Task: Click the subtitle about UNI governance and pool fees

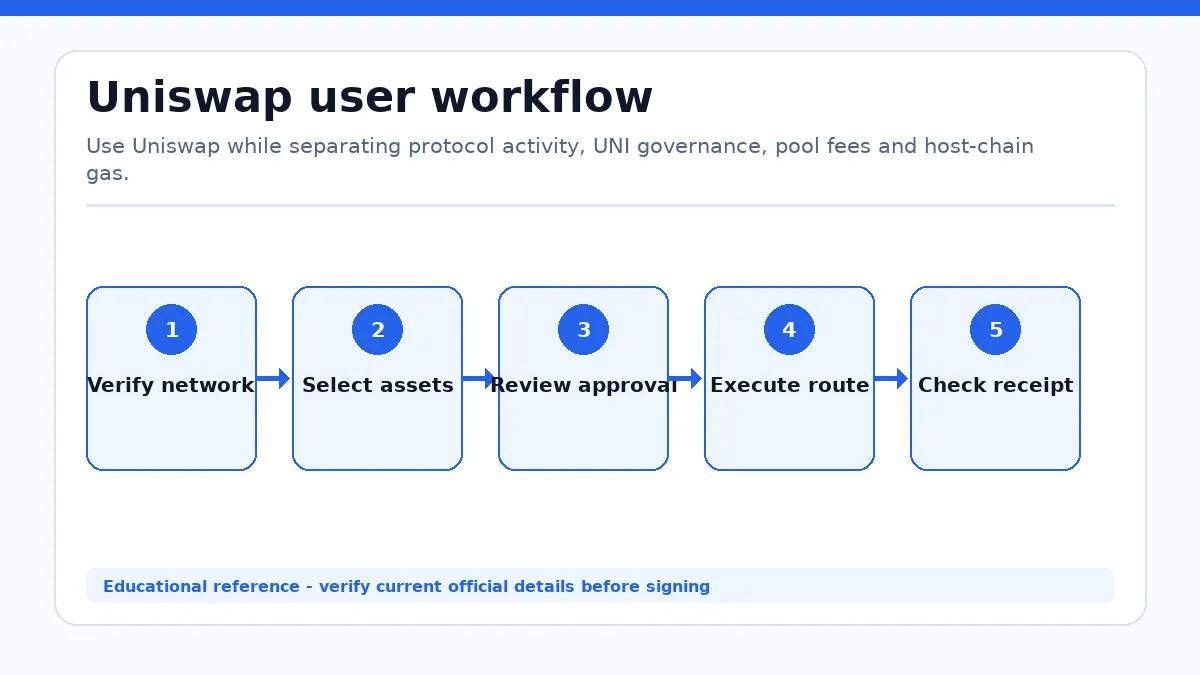Action: (x=560, y=160)
